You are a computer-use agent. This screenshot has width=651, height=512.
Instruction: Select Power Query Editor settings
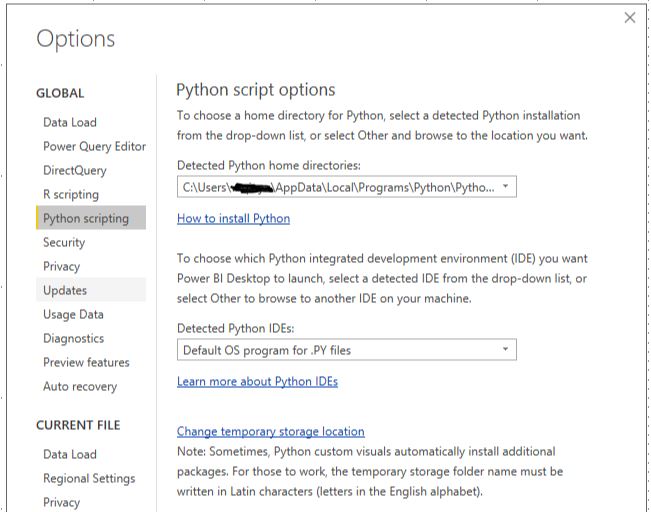tap(94, 147)
